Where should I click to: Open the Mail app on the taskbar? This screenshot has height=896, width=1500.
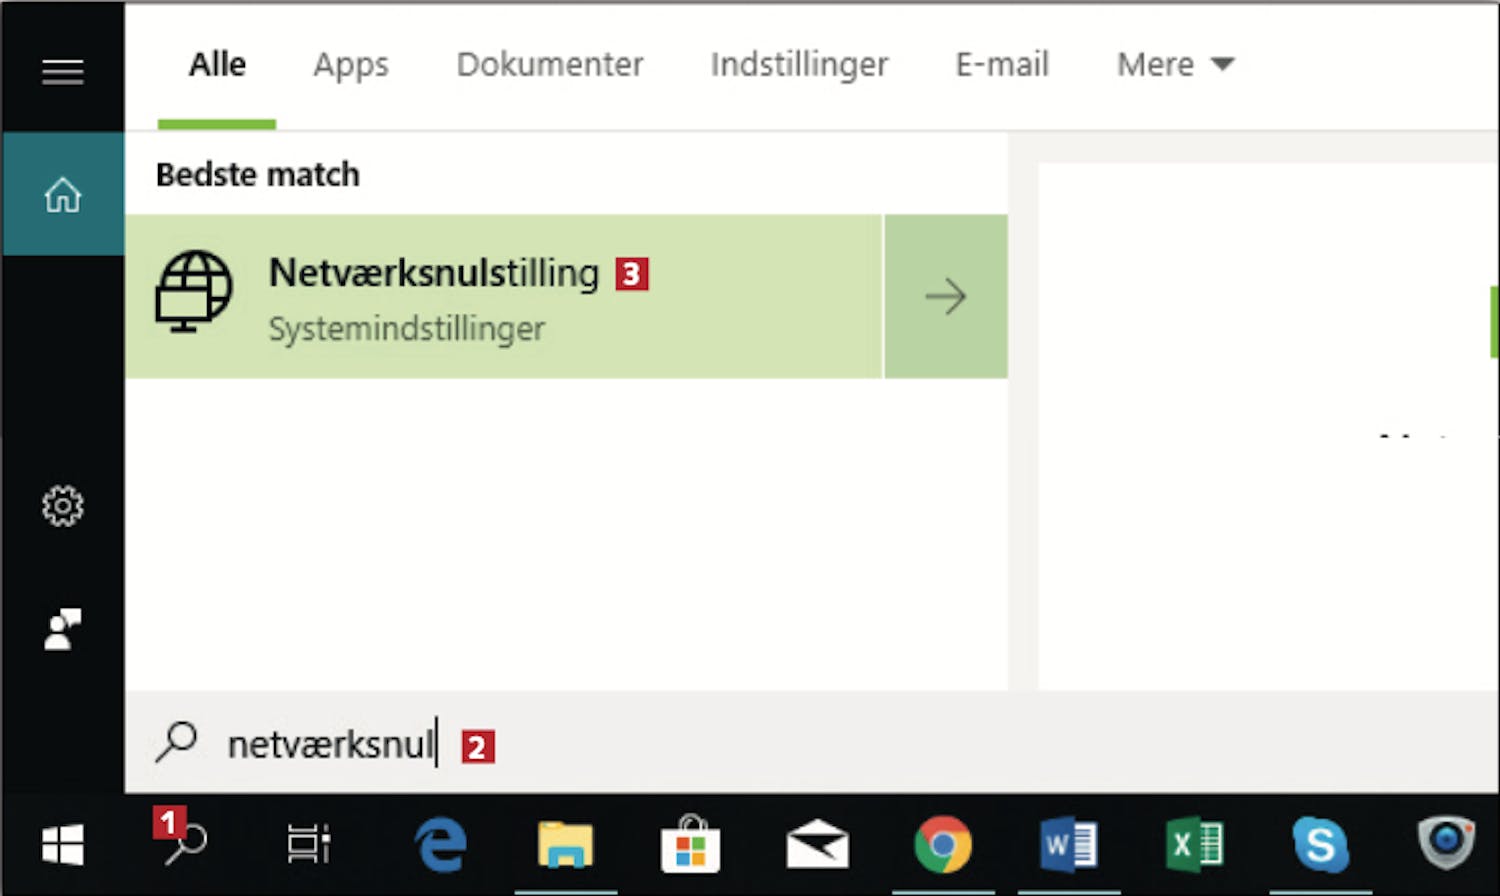tap(817, 845)
